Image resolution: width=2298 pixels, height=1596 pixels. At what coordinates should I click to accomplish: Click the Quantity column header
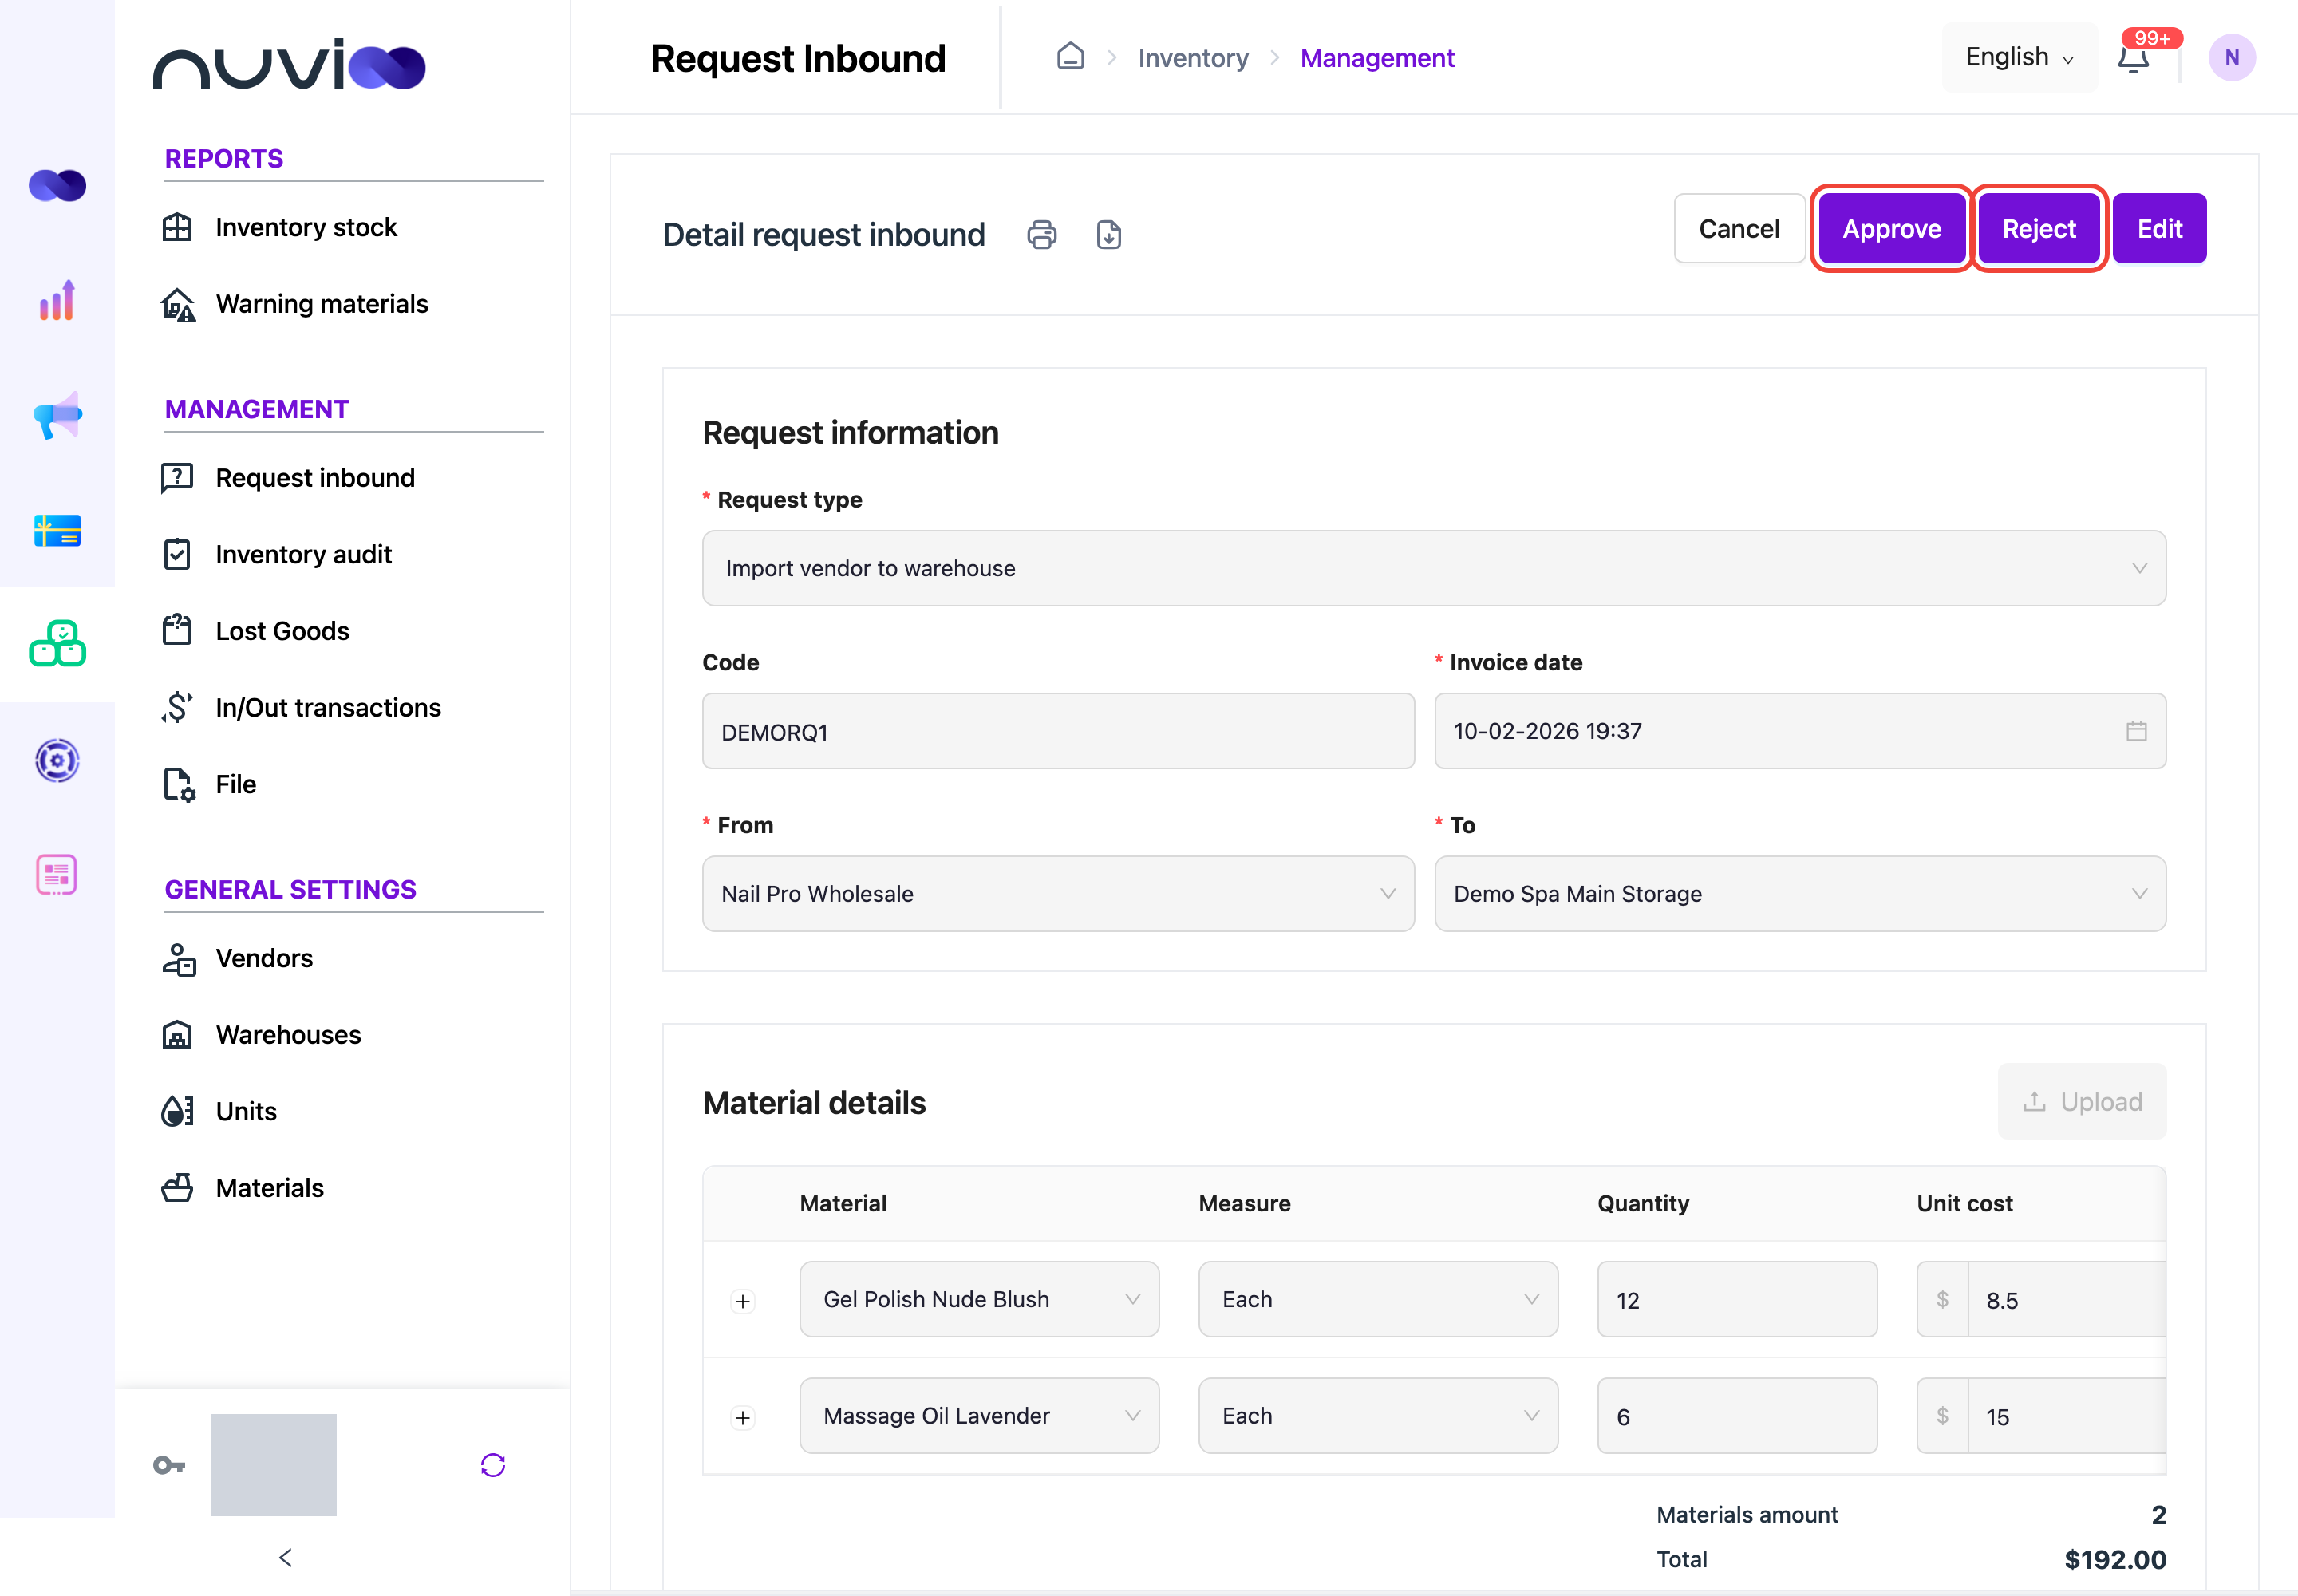pyautogui.click(x=1643, y=1203)
